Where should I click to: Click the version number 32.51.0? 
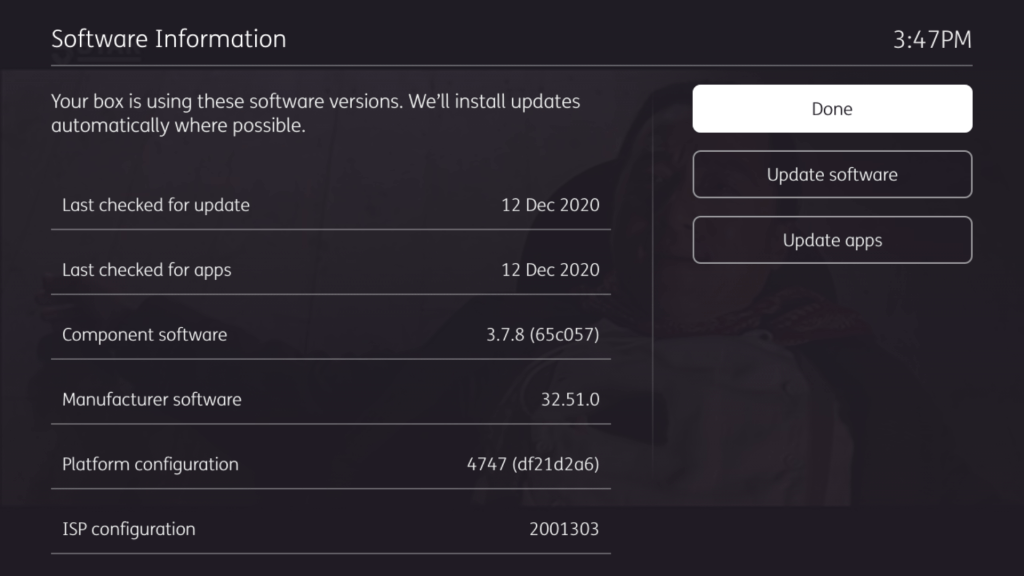(x=569, y=400)
